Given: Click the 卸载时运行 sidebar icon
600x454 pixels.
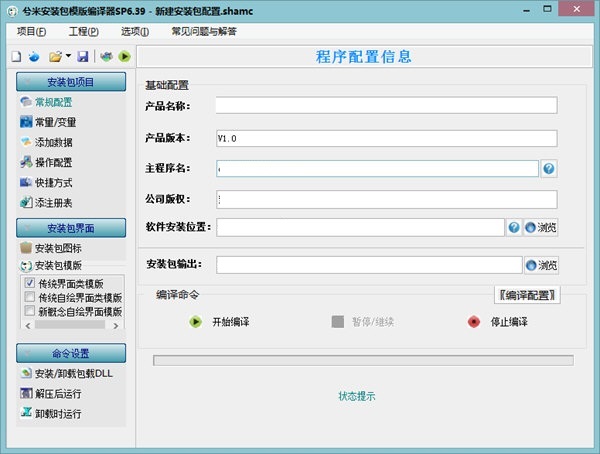Looking at the screenshot, I should click(26, 413).
